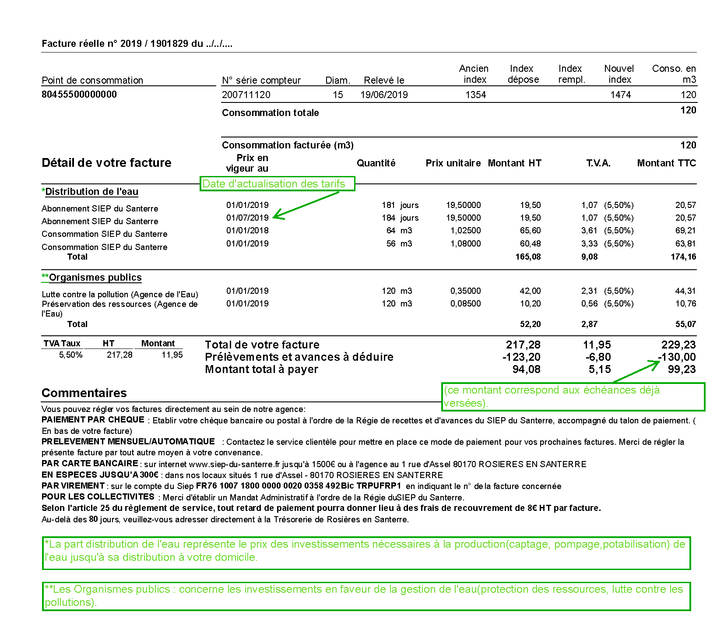Select the unit price 1,08000
724x634 pixels.
coord(465,243)
